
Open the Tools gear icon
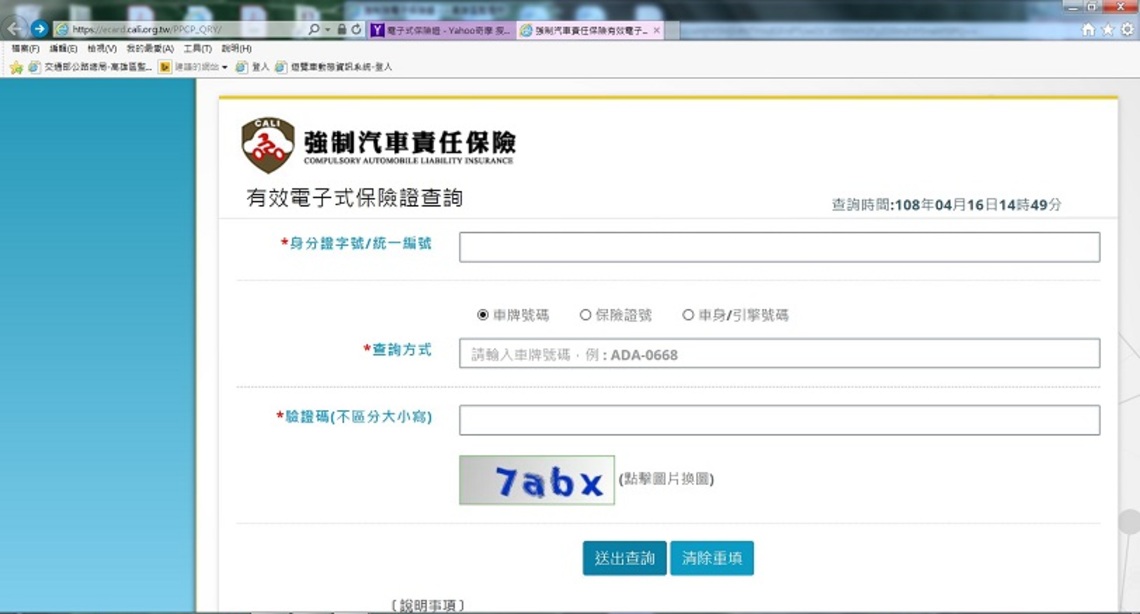coord(1127,29)
